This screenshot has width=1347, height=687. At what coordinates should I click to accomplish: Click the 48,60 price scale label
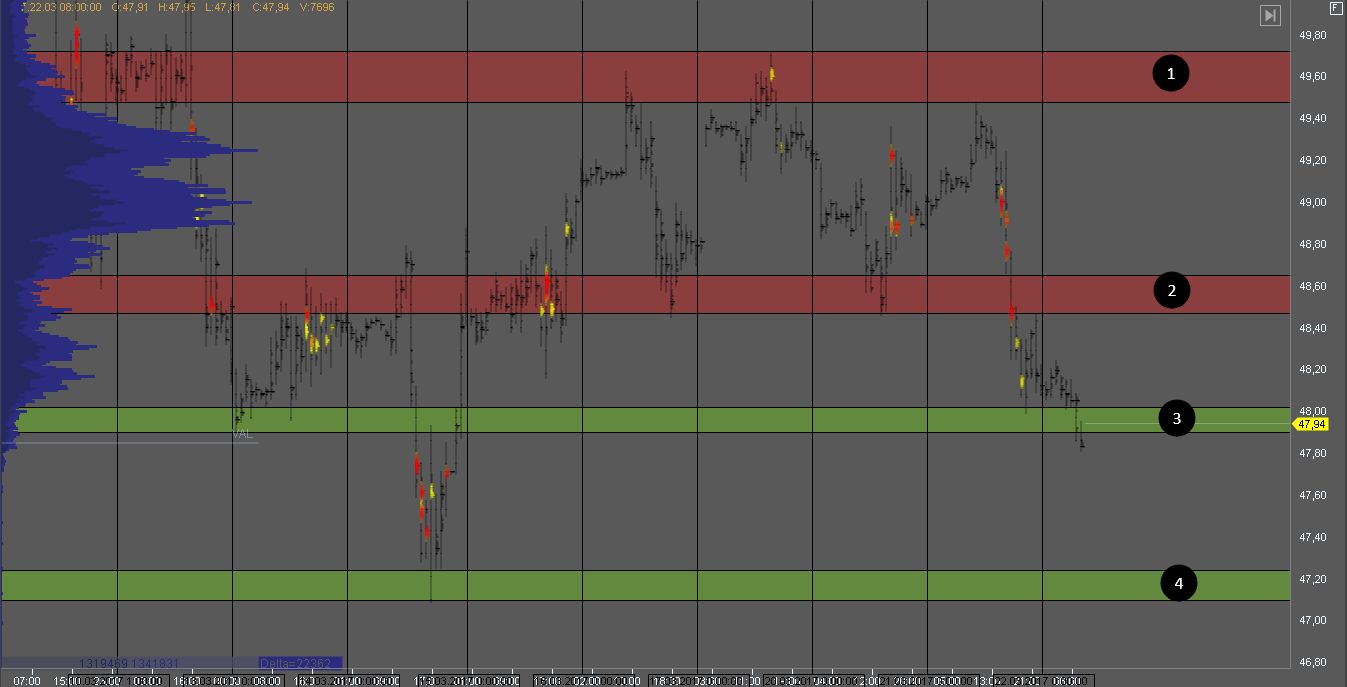click(1312, 287)
